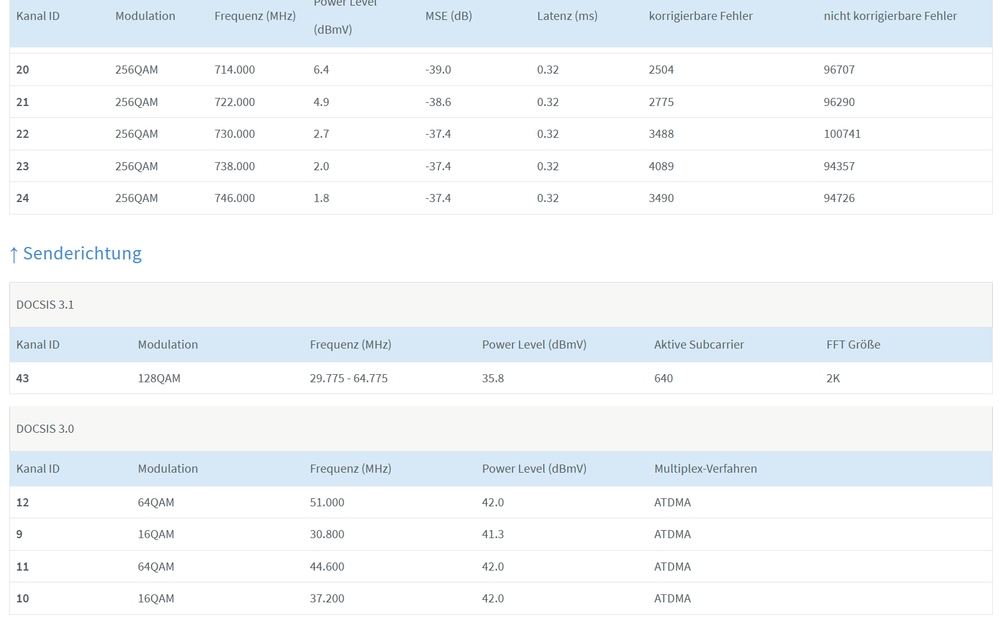The image size is (999, 618).
Task: Click the 2K FFT size value
Action: [x=833, y=378]
